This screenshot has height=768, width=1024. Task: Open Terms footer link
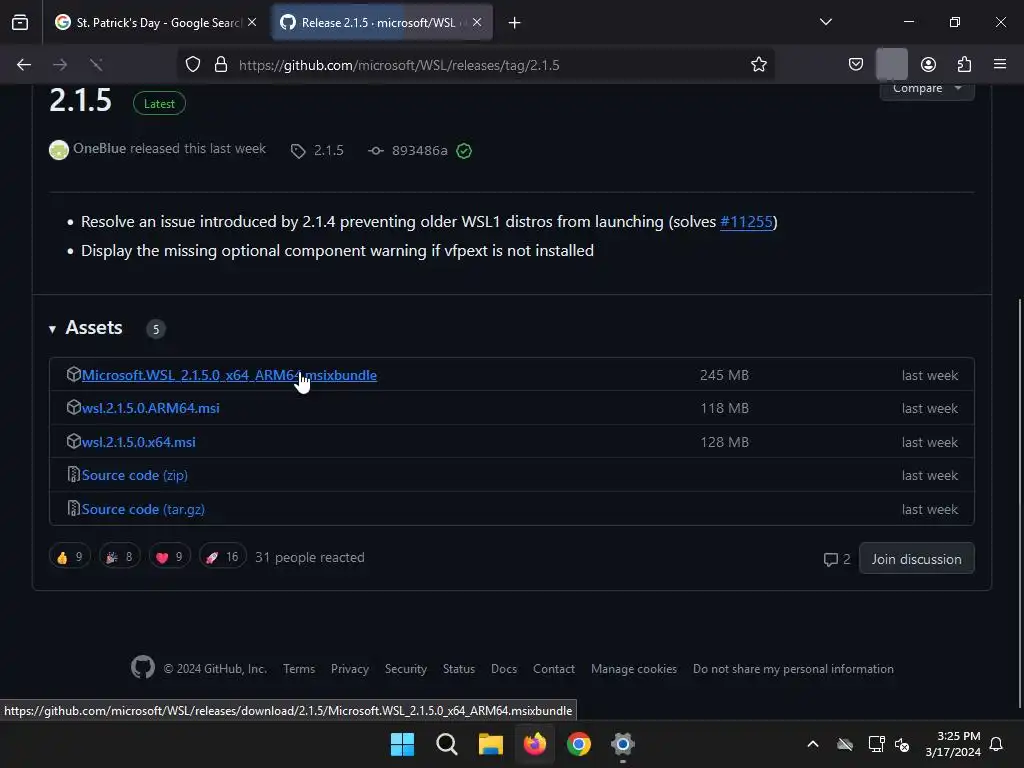(x=299, y=669)
